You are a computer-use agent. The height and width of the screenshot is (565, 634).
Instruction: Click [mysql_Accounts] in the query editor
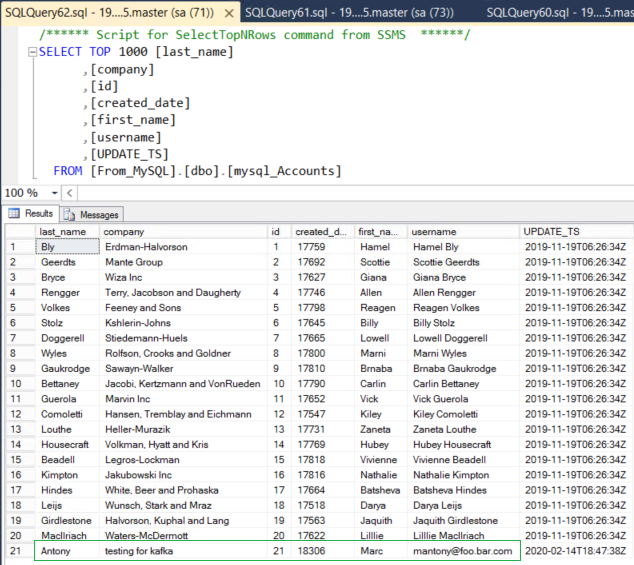[284, 171]
